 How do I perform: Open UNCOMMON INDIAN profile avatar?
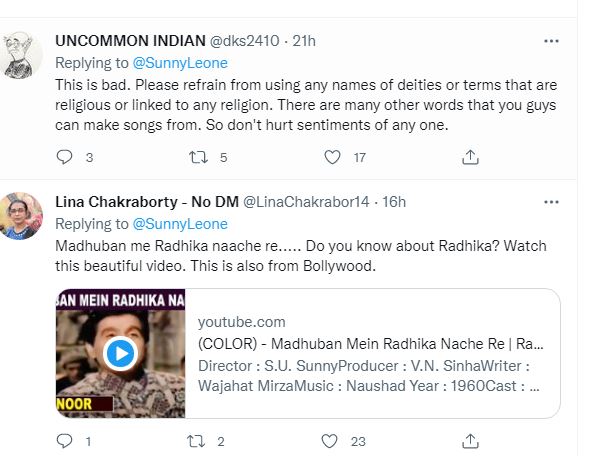coord(21,55)
